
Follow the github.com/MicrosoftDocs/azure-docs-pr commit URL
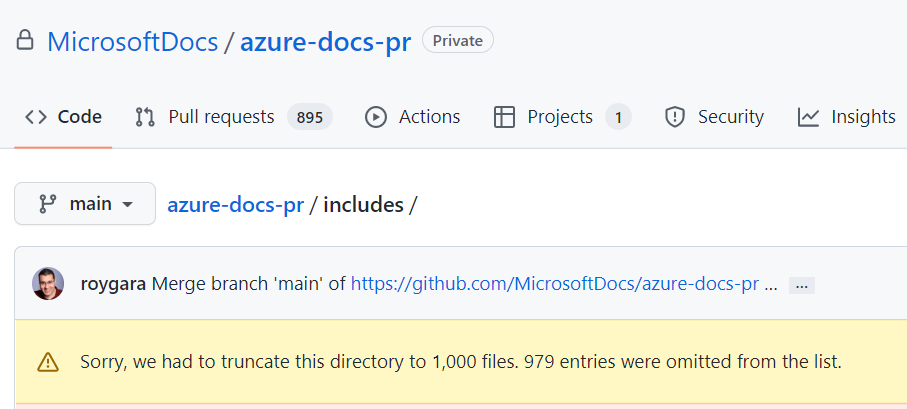(555, 283)
